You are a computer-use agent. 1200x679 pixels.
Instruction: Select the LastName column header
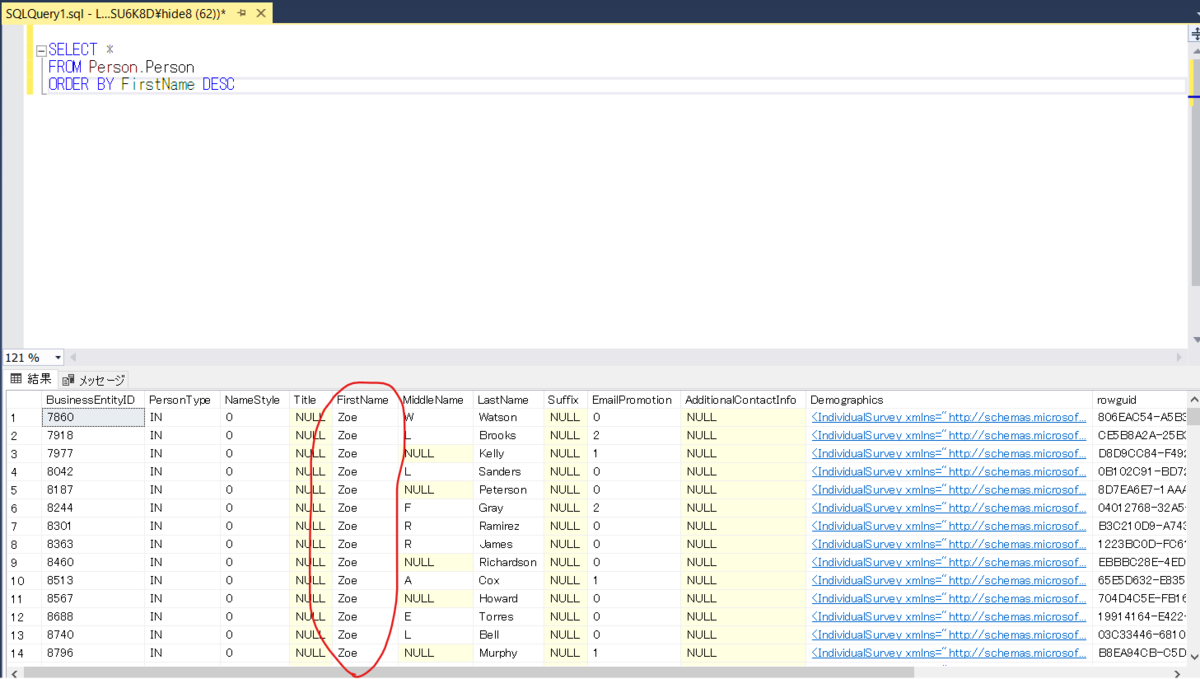(x=509, y=399)
